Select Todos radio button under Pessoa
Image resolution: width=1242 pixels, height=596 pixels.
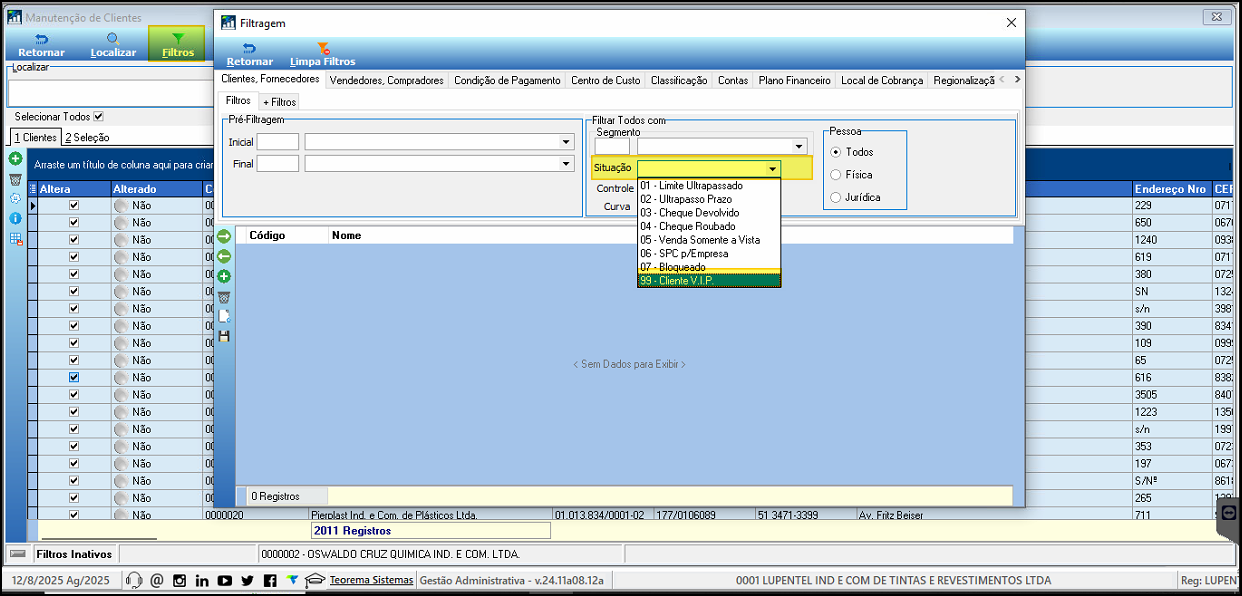[836, 152]
